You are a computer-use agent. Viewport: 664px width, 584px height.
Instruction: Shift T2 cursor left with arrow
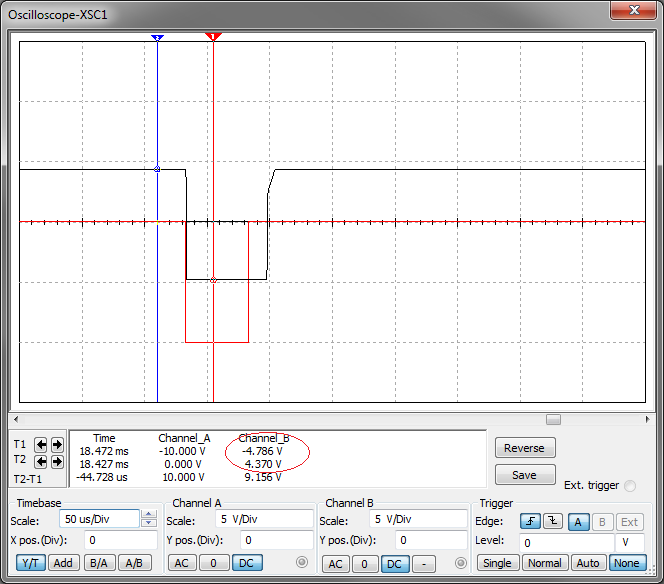click(41, 462)
